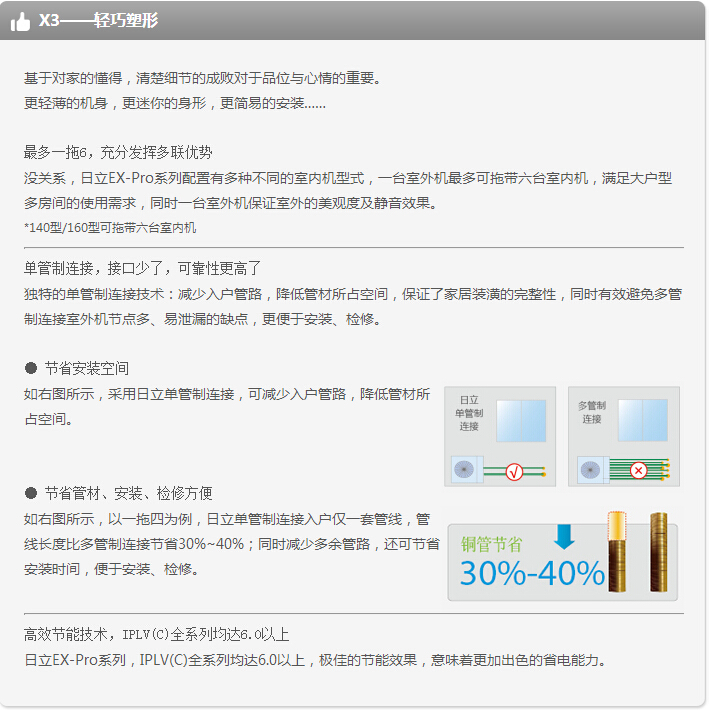The image size is (710, 710).
Task: Click the heading 单管制连接，接口少了，可靠性更高了
Action: coord(142,269)
